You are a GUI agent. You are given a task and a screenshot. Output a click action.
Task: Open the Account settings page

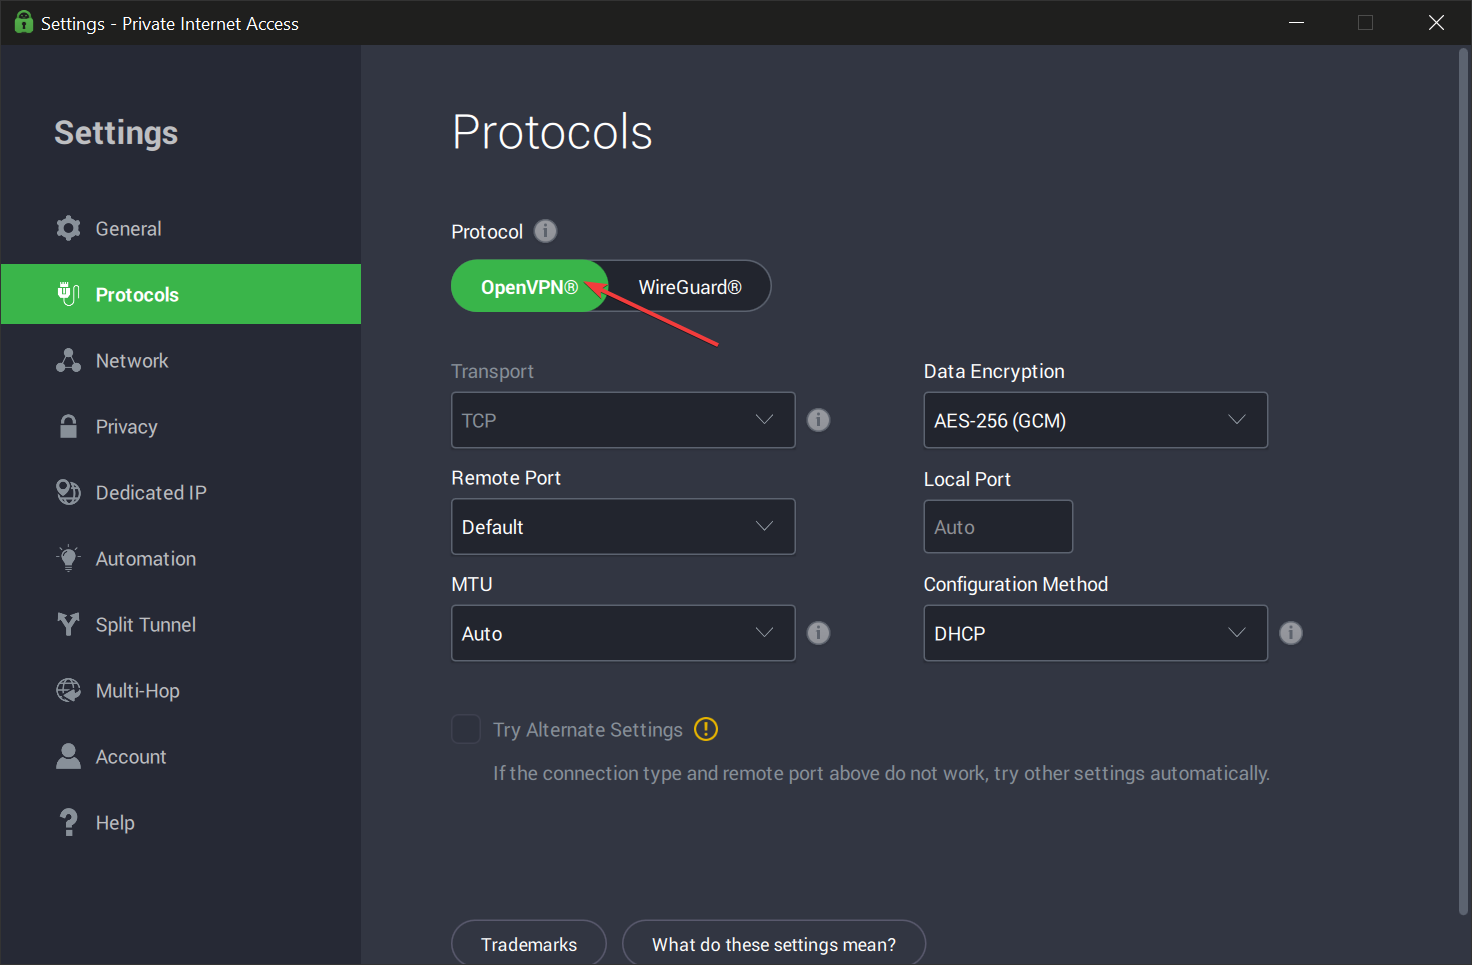click(x=181, y=756)
